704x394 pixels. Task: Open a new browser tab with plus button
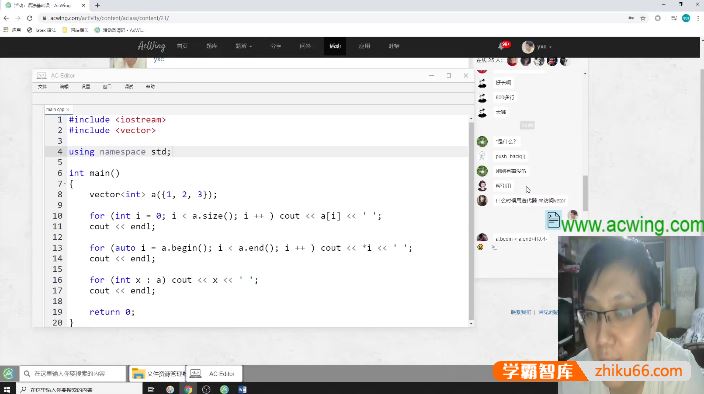(x=97, y=5)
